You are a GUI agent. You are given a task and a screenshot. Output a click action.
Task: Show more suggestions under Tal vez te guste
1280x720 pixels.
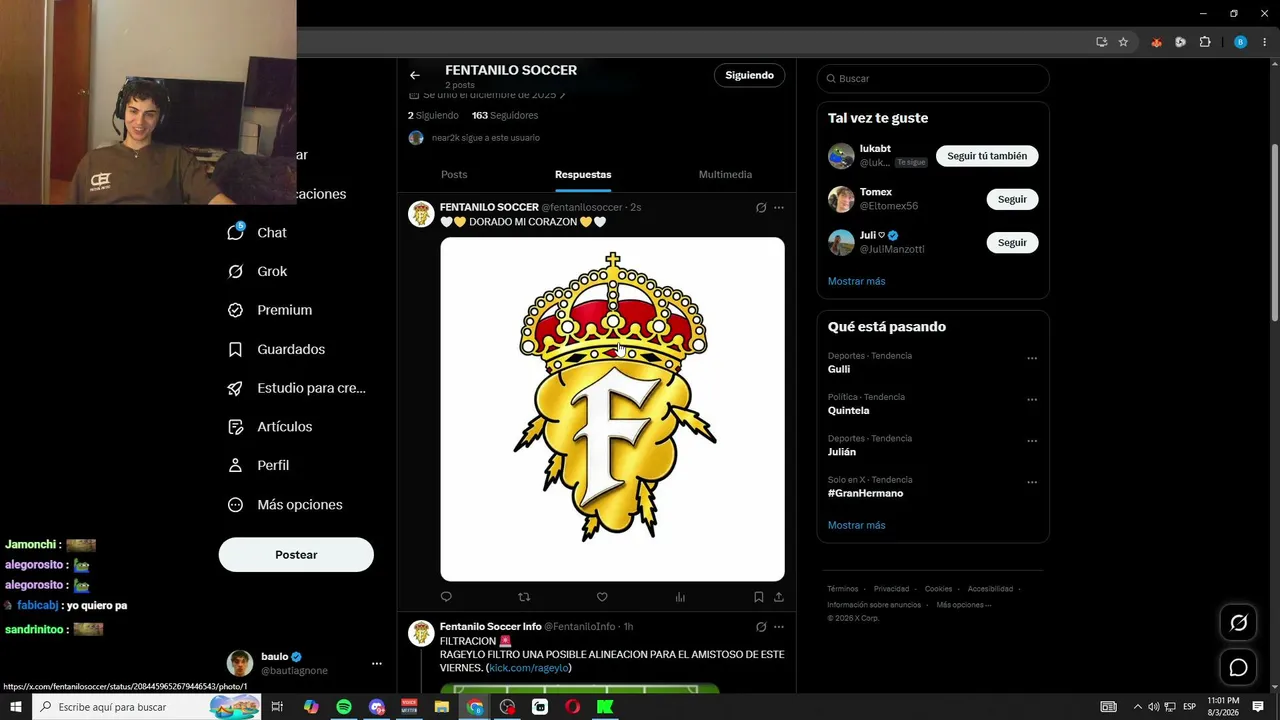857,281
